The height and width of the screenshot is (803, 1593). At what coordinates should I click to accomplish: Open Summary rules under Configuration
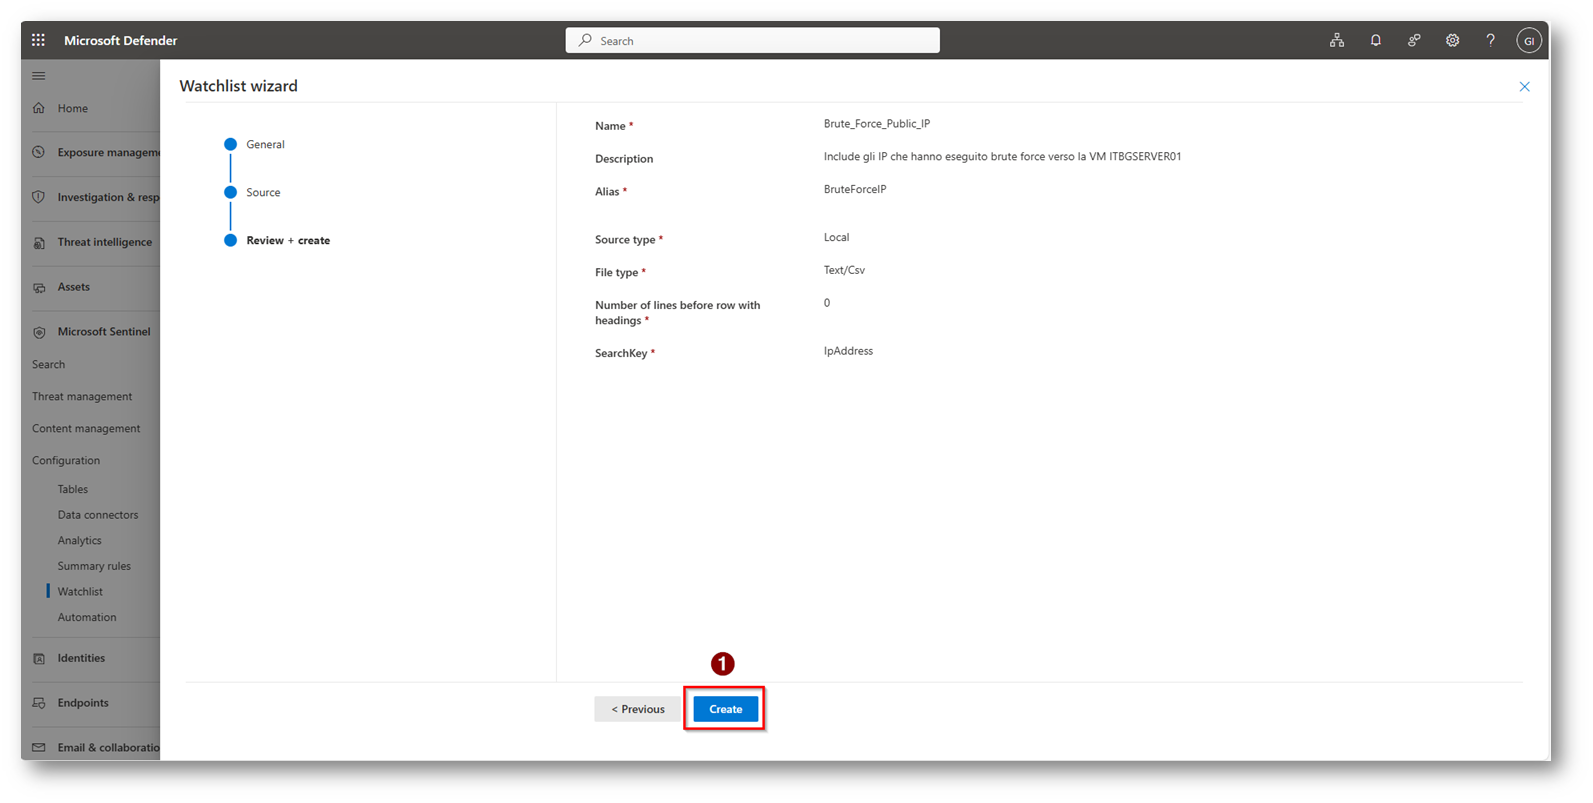coord(94,566)
